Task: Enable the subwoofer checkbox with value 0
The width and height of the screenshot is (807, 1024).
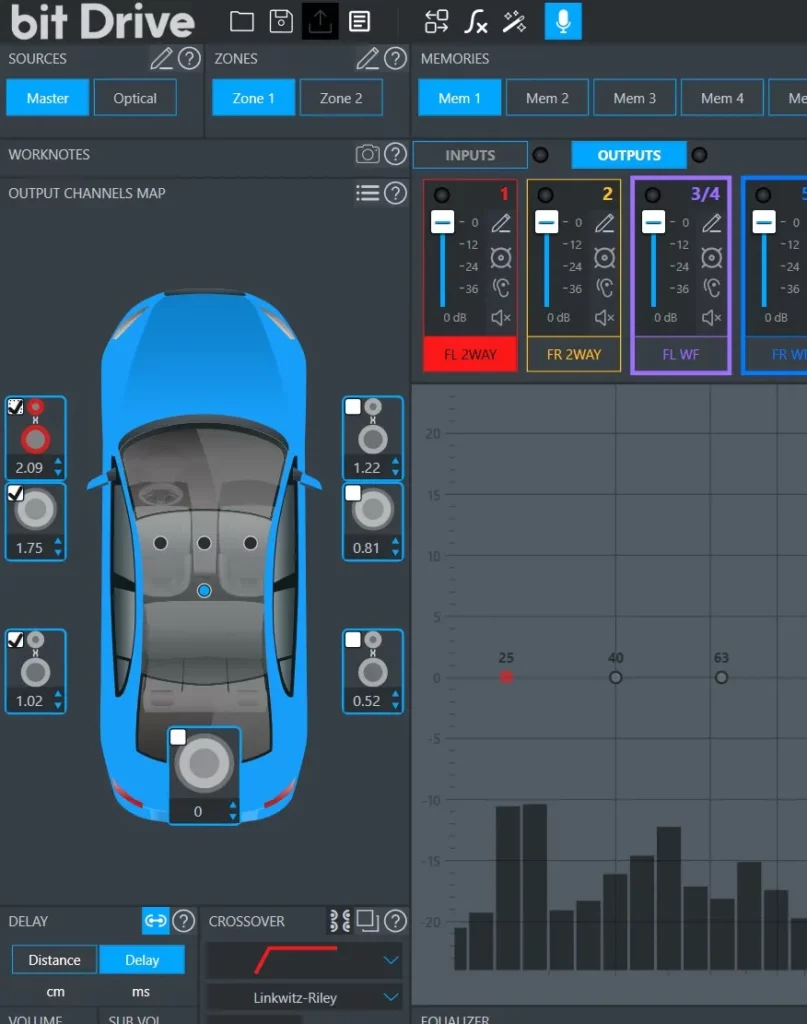Action: tap(178, 737)
